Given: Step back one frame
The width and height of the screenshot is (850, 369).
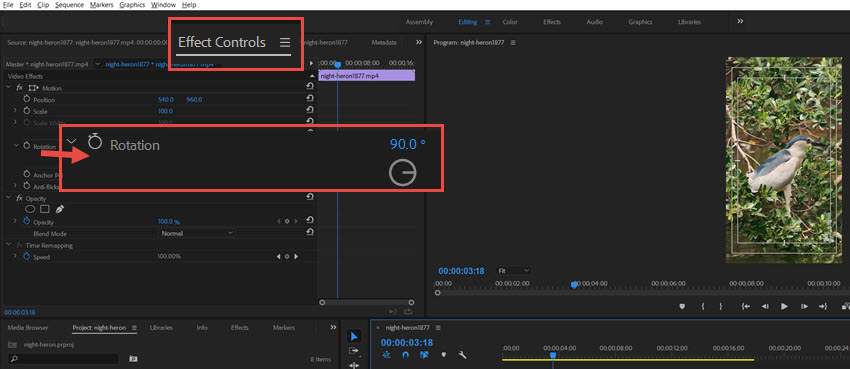Looking at the screenshot, I should click(x=765, y=307).
